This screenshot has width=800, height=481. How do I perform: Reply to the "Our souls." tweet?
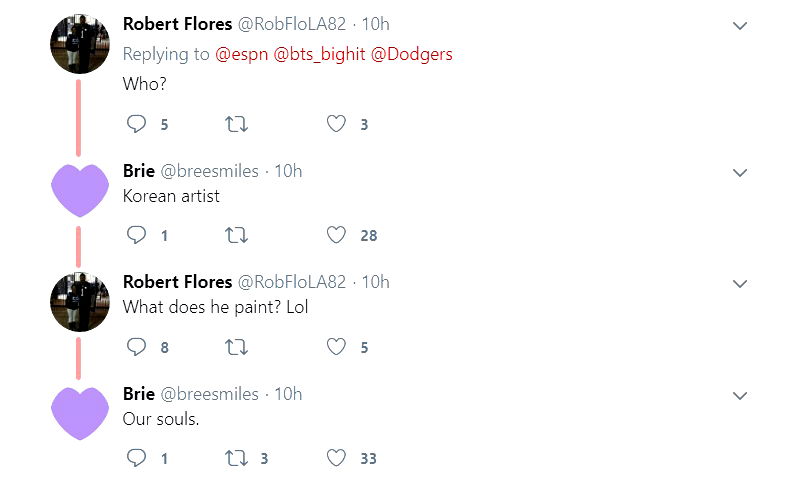pyautogui.click(x=137, y=458)
